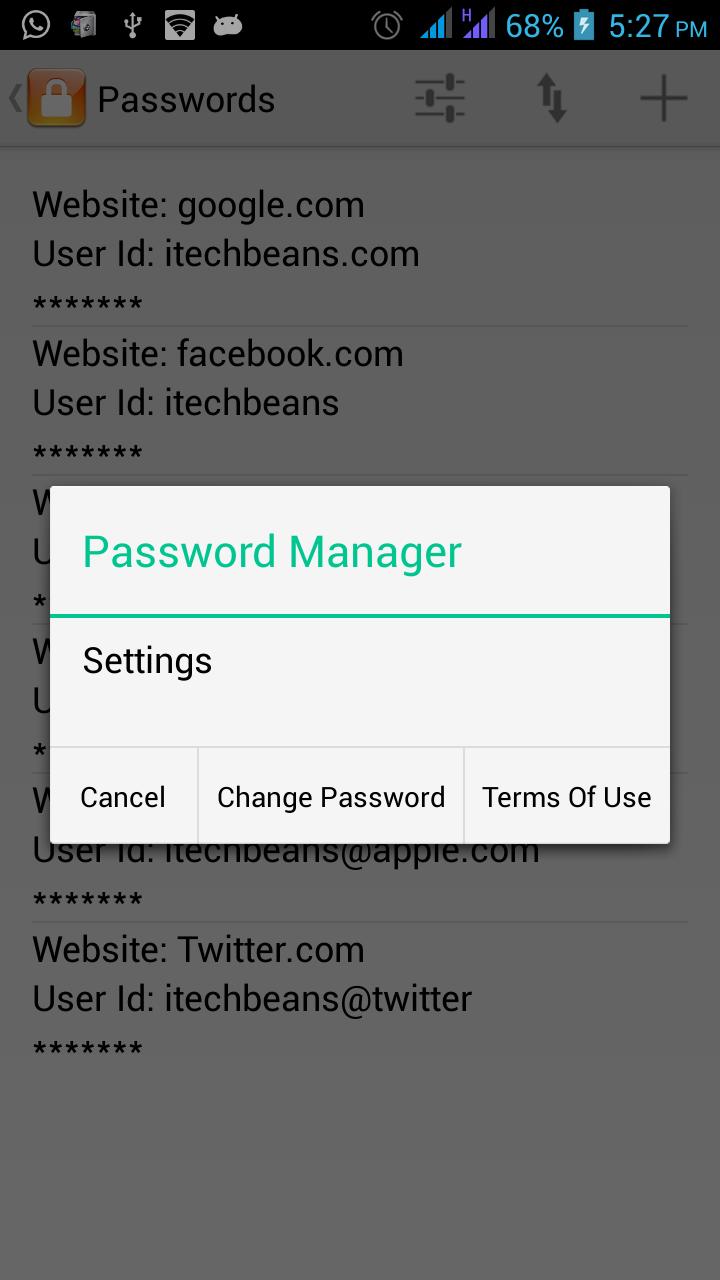Add new password with plus icon

[x=664, y=99]
